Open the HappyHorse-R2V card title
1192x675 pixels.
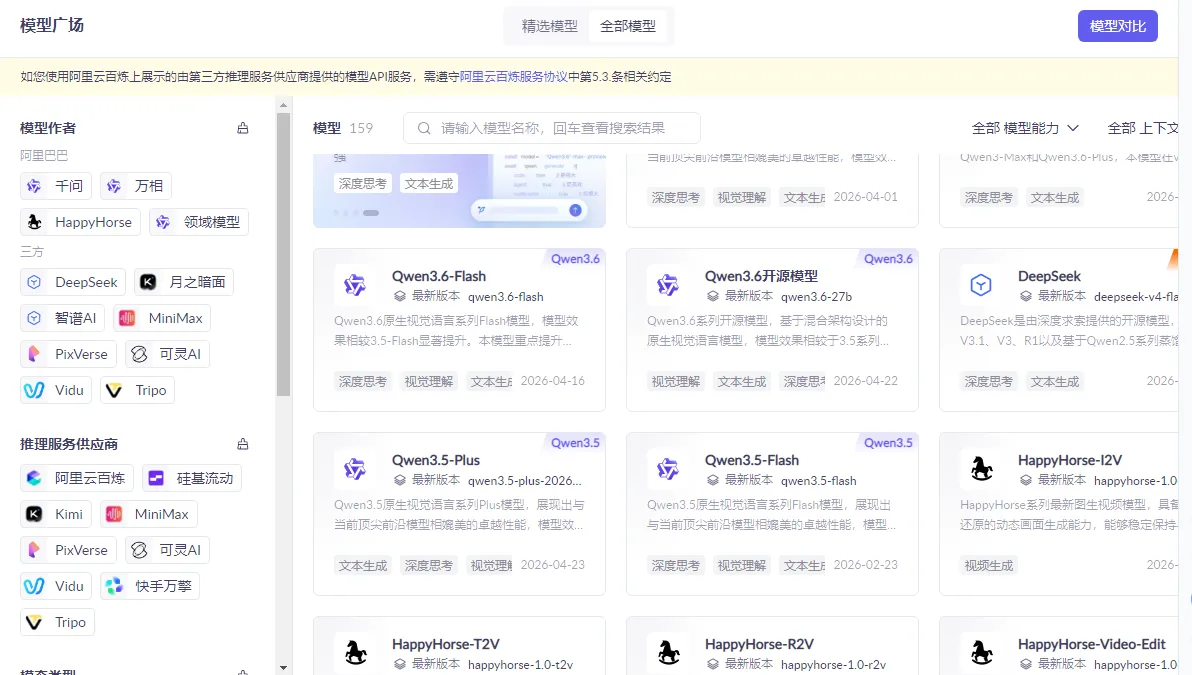(759, 644)
